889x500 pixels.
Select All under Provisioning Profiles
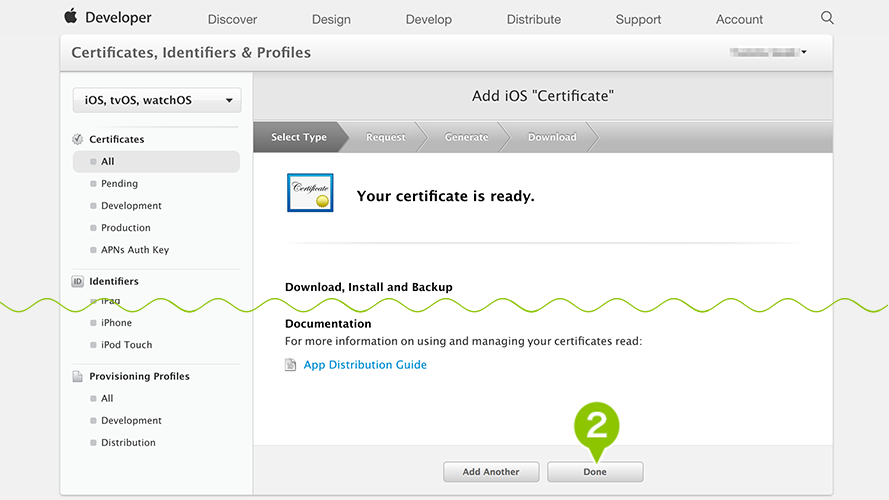[107, 399]
